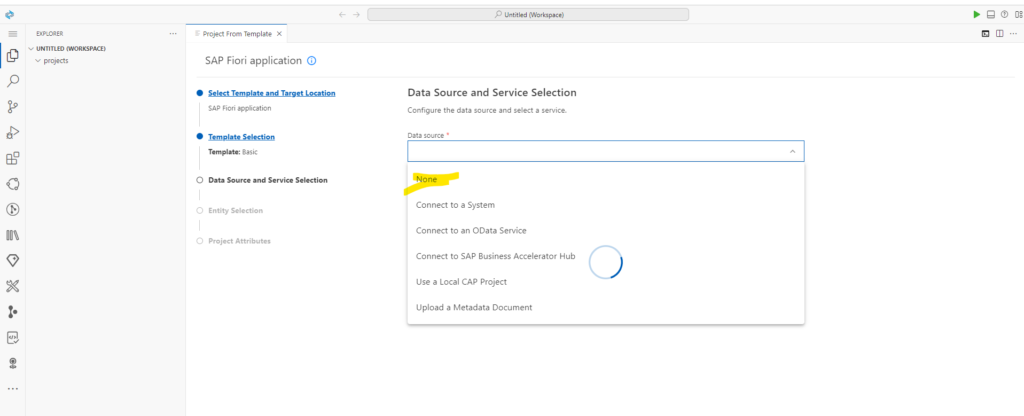This screenshot has width=1024, height=416.
Task: Click the hexagon-shaped activity bar icon
Action: (x=12, y=184)
